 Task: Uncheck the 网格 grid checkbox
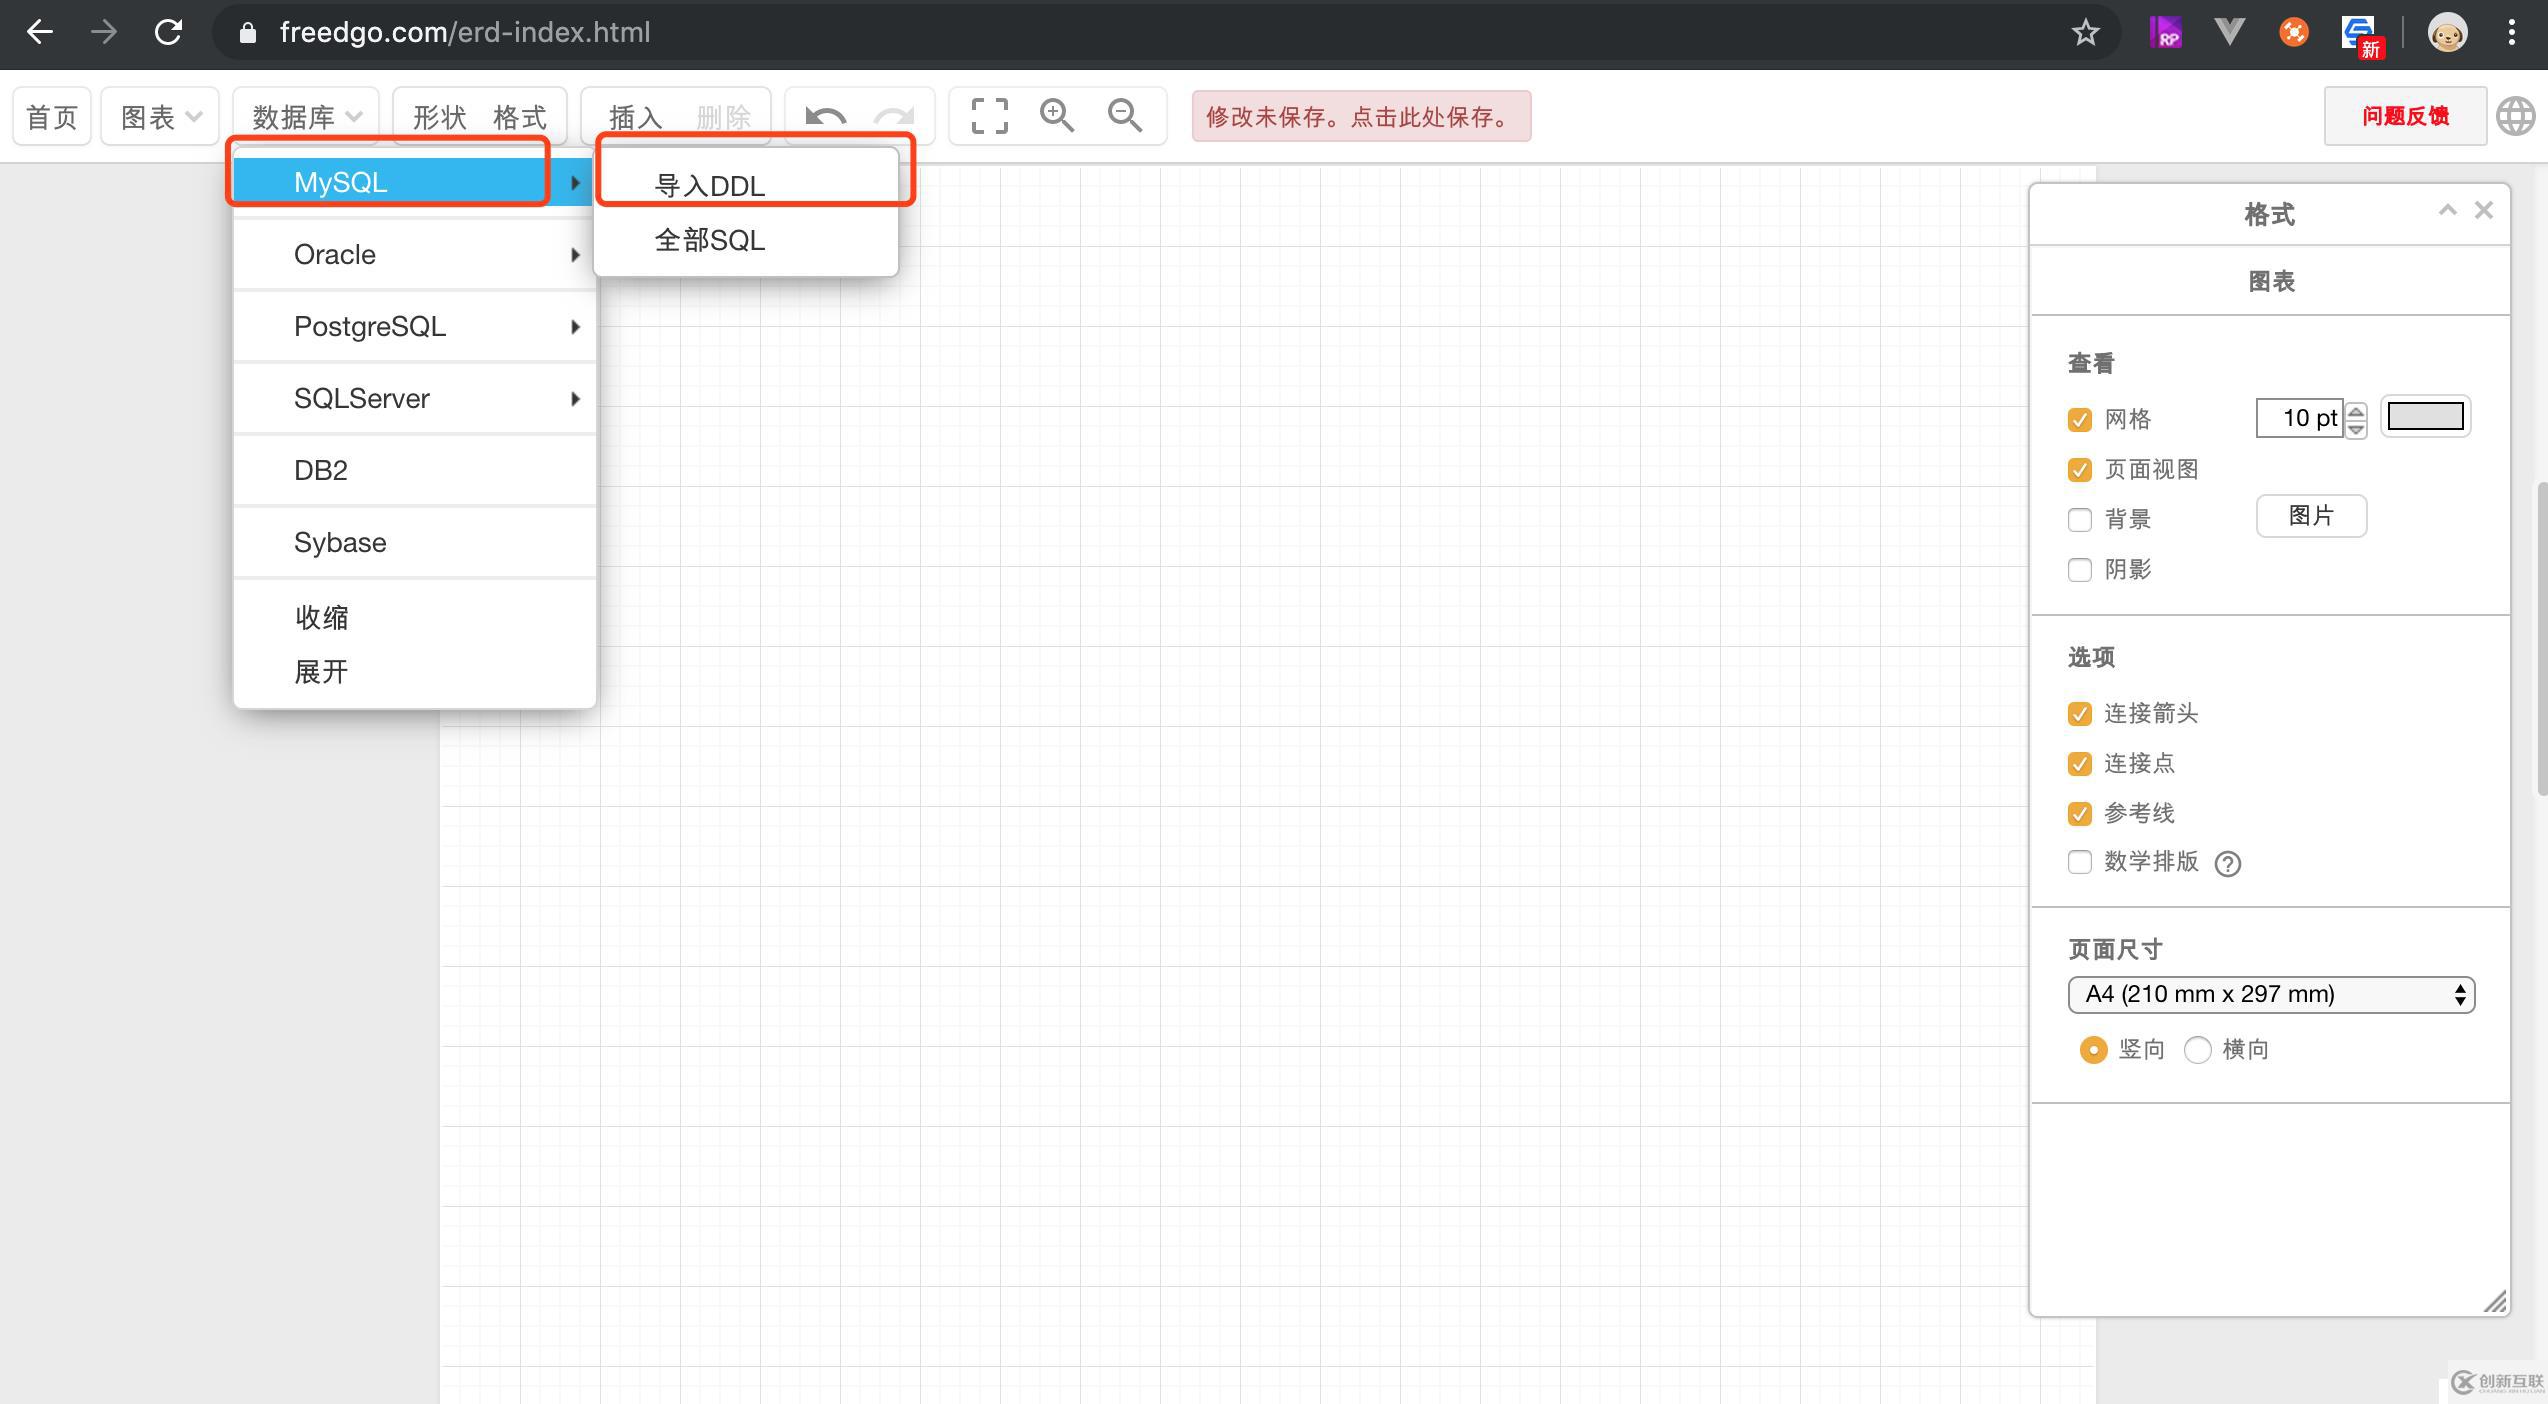coord(2080,420)
